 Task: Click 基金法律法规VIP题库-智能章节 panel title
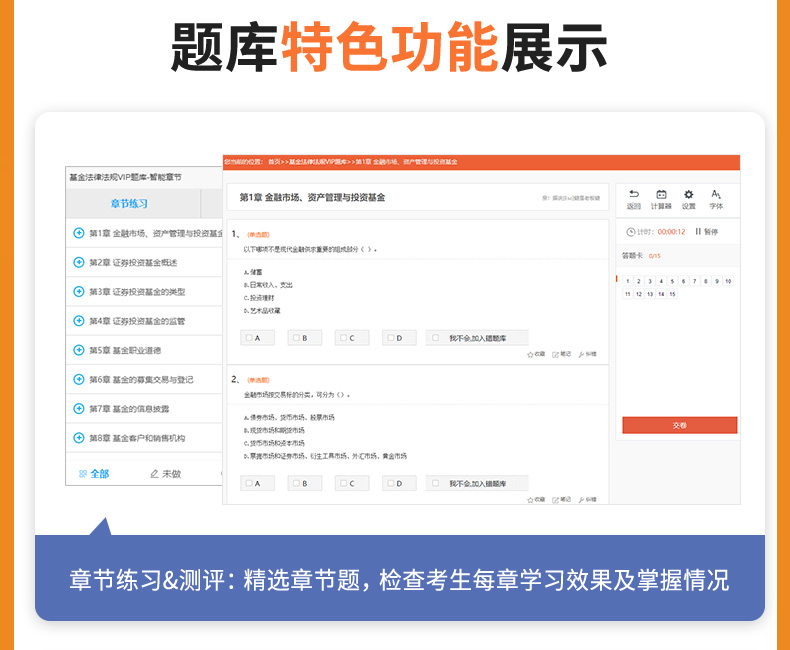(125, 177)
